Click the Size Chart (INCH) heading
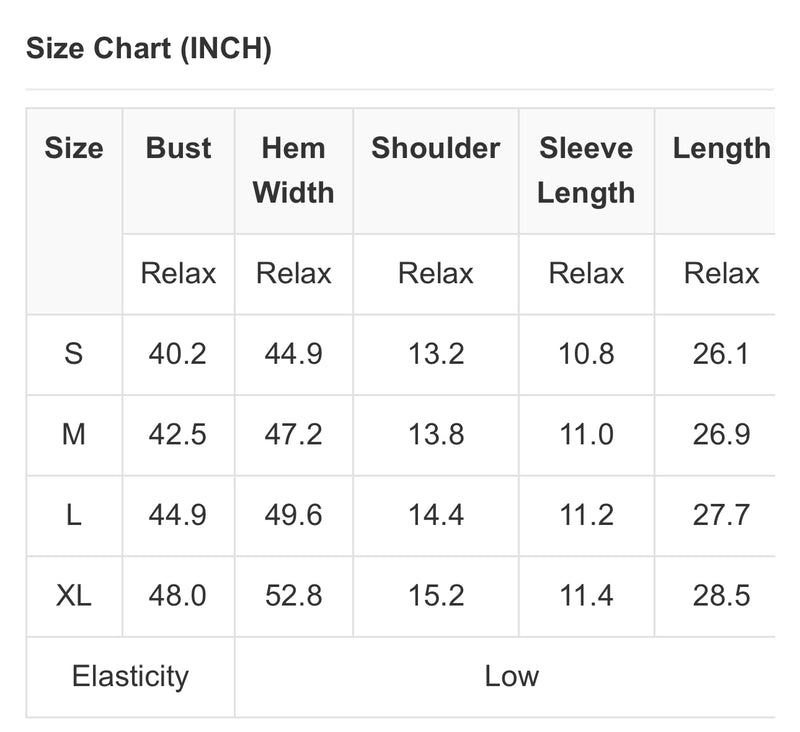The height and width of the screenshot is (732, 800). point(148,48)
